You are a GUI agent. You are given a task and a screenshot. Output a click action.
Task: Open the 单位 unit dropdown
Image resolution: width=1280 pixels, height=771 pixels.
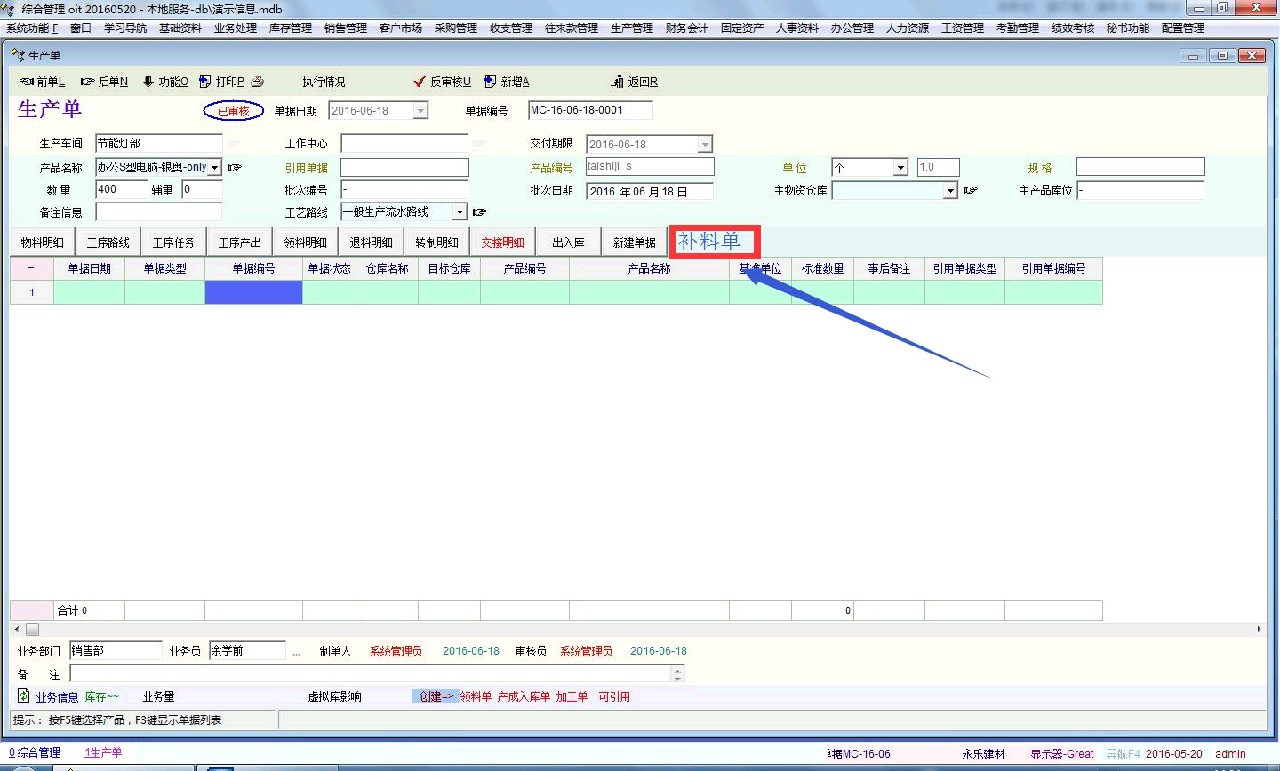tap(900, 168)
